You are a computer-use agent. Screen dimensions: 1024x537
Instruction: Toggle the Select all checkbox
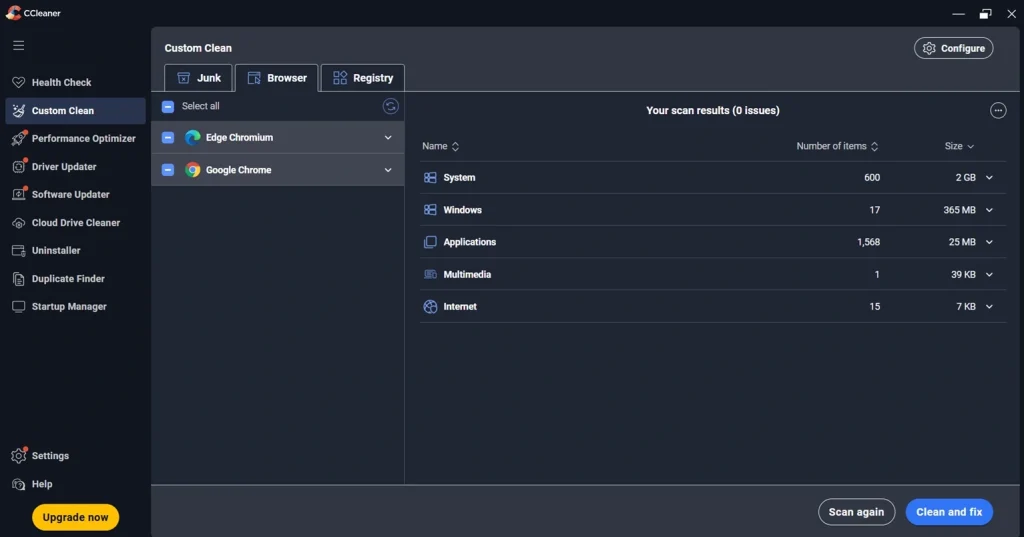[x=168, y=106]
